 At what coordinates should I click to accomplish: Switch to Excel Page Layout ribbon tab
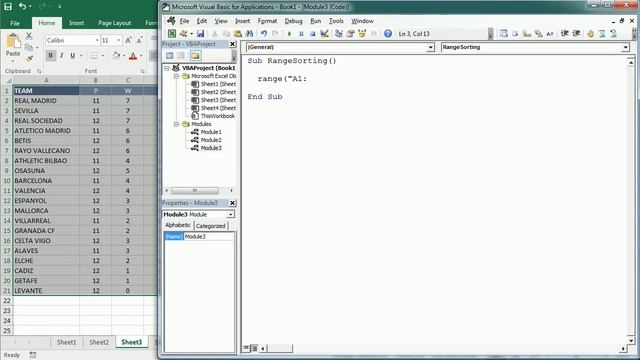pyautogui.click(x=115, y=23)
